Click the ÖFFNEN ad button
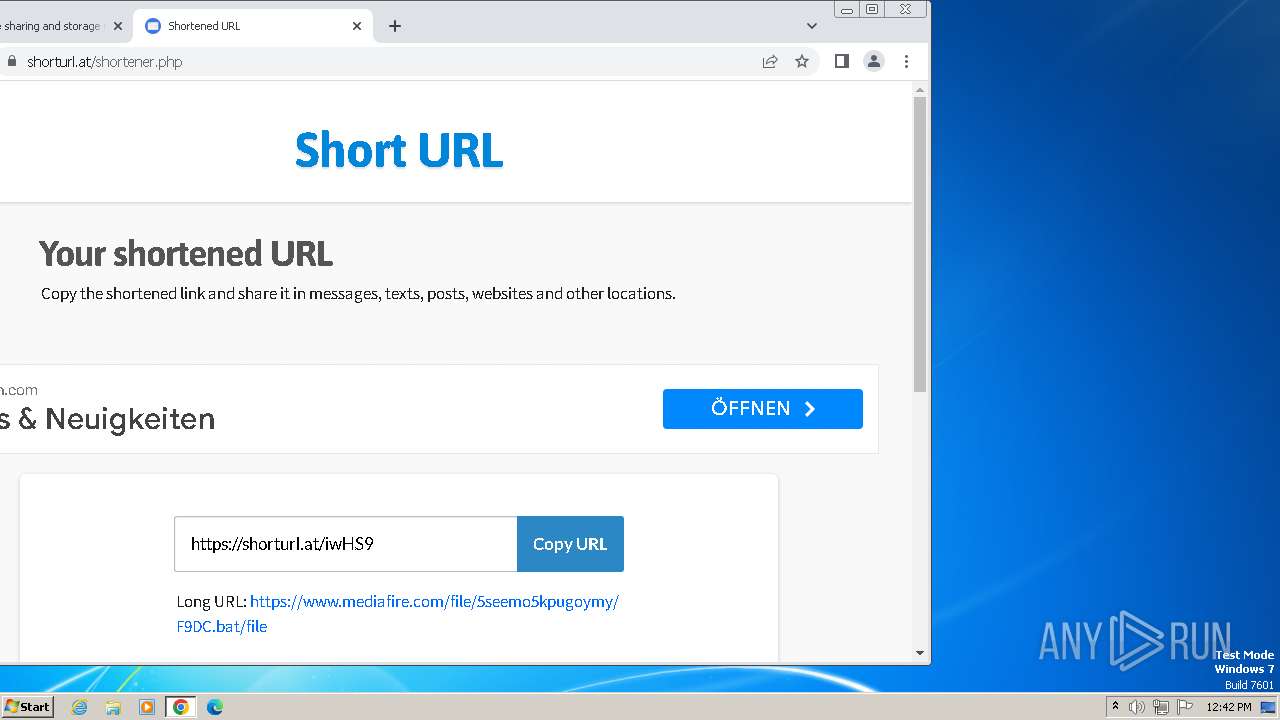The image size is (1280, 720). [763, 409]
